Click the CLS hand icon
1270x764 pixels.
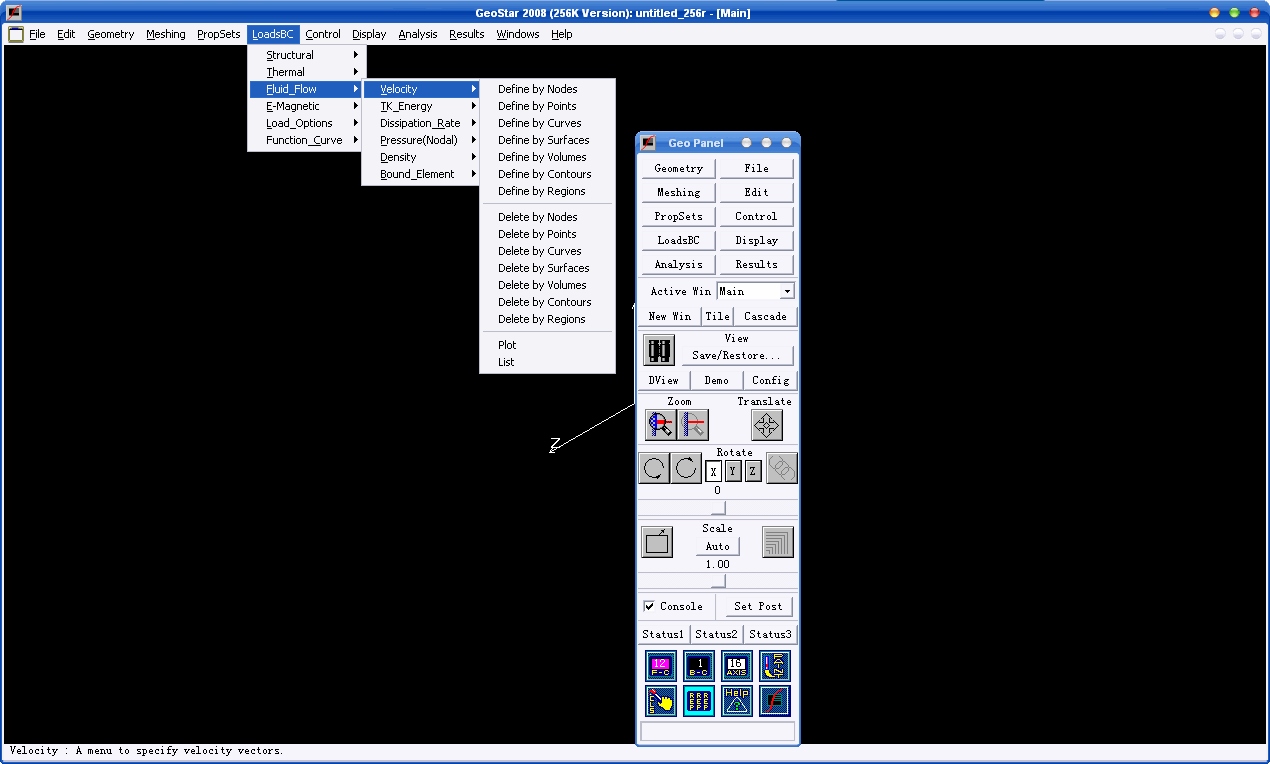661,701
